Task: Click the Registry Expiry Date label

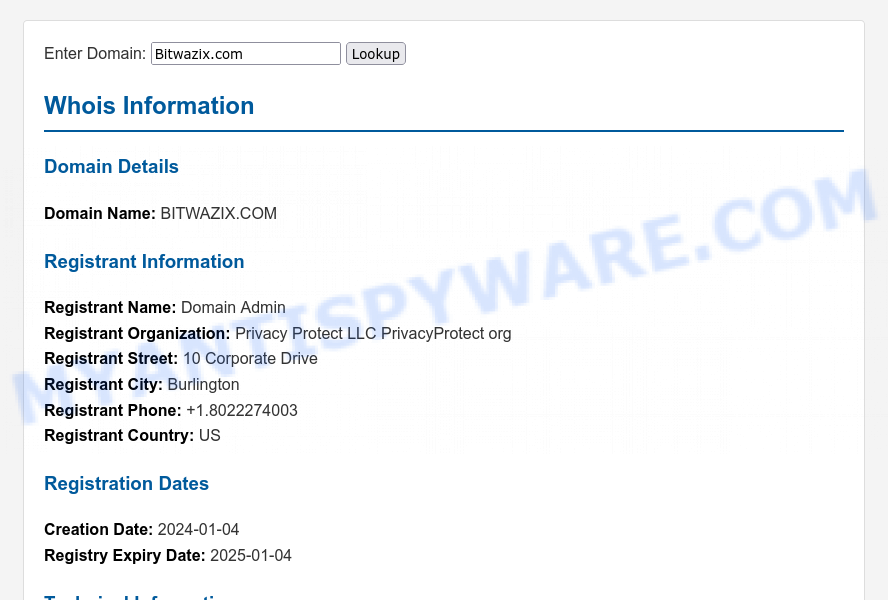Action: click(125, 555)
